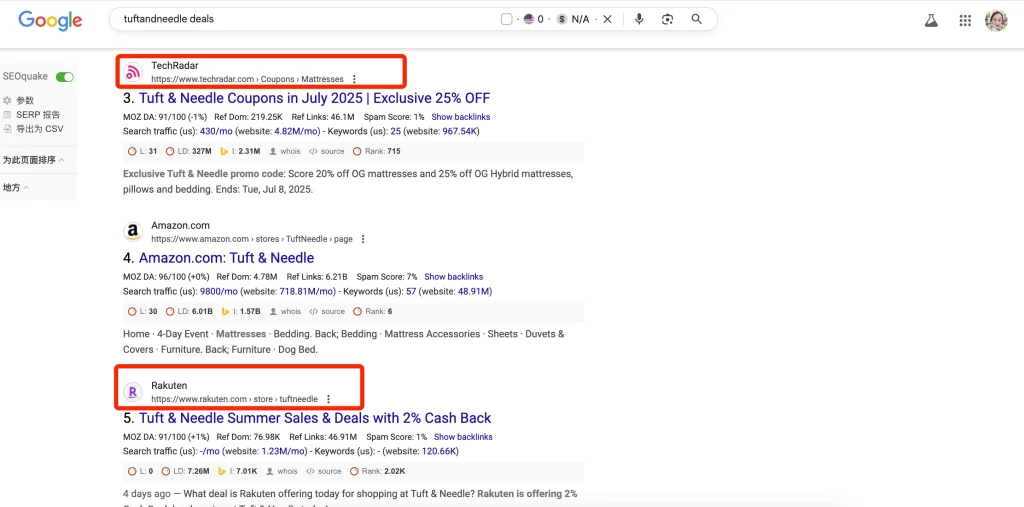Click Rakuten LD 7.26M metric

coord(185,472)
